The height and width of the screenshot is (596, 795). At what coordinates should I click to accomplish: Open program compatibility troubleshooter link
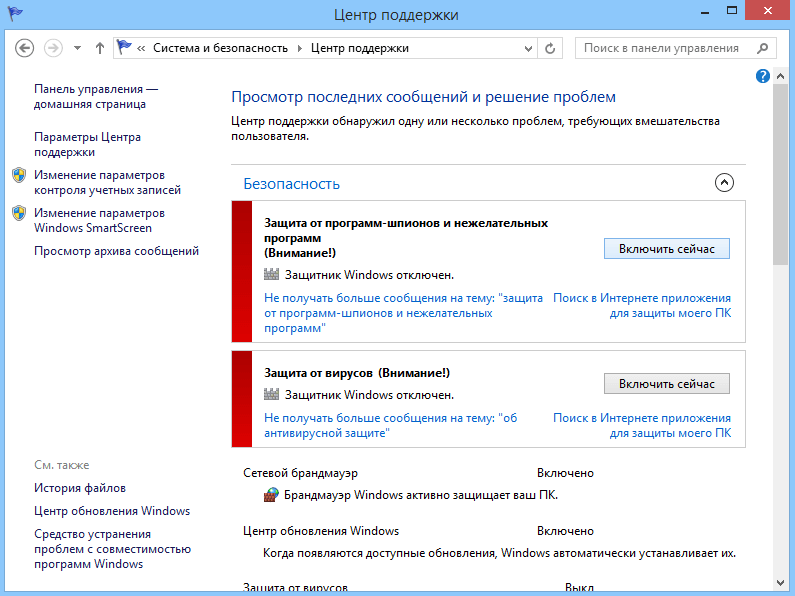pos(113,549)
